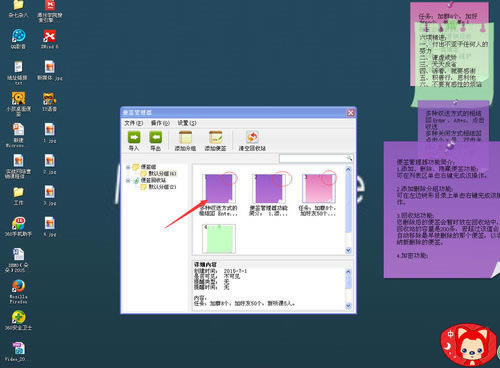Collapse the 便签回收站 tree node
The image size is (500, 368).
128,180
